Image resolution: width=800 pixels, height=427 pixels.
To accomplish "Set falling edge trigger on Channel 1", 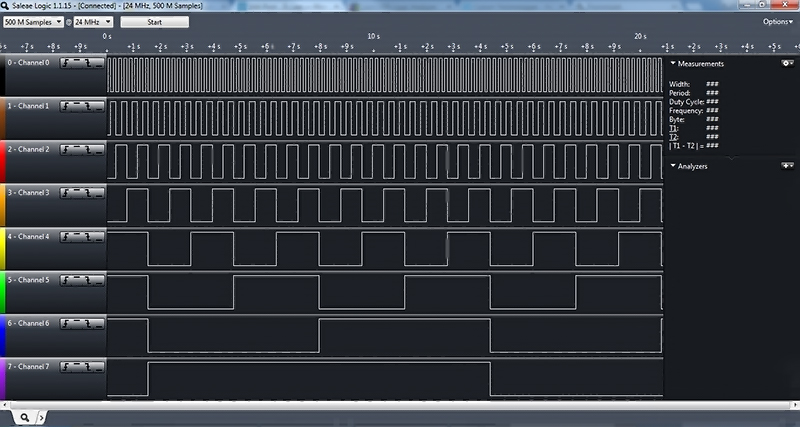I will pos(89,105).
